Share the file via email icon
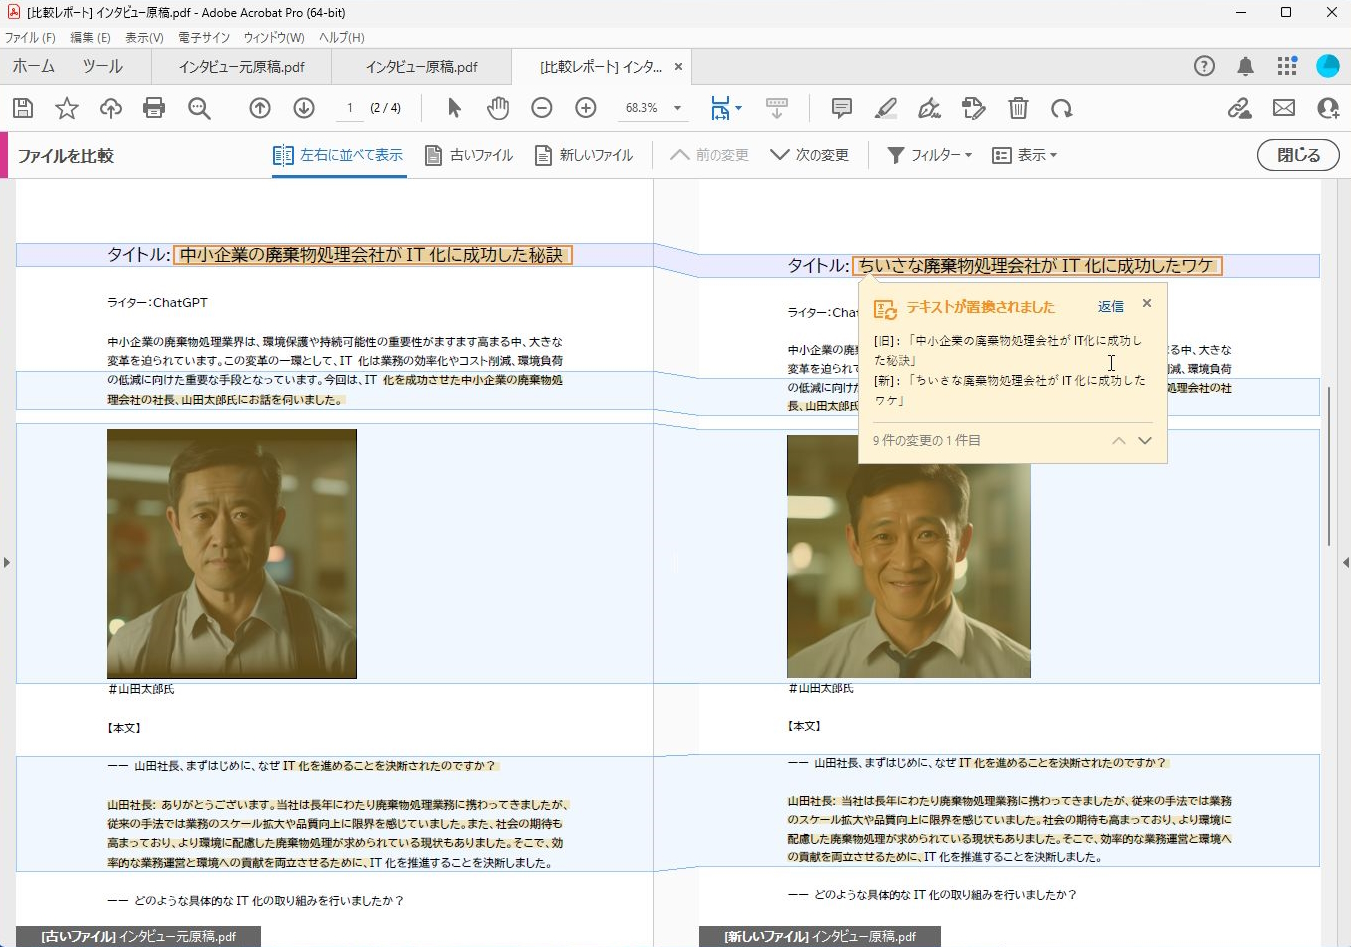1351x947 pixels. pyautogui.click(x=1284, y=108)
